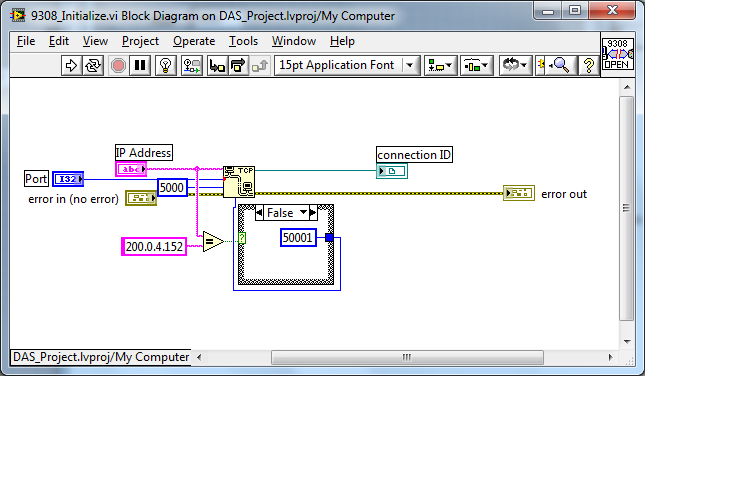
Task: Click the 200.0.4.152 string constant
Action: tap(154, 246)
